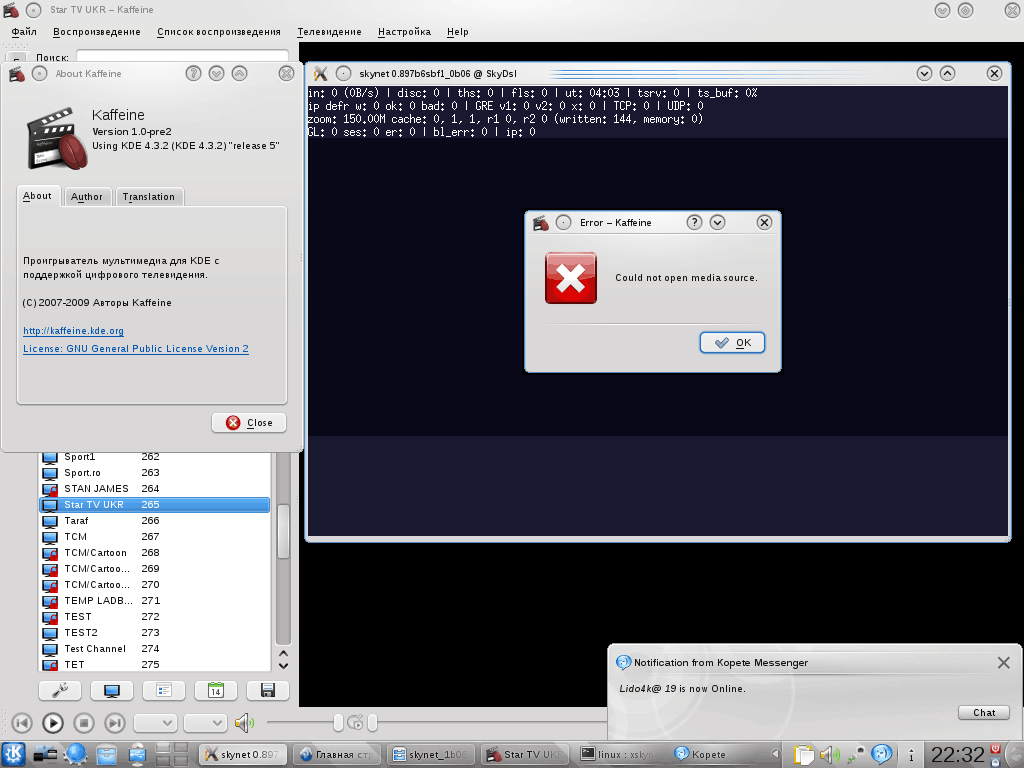Select channel TCM 267

tap(155, 537)
